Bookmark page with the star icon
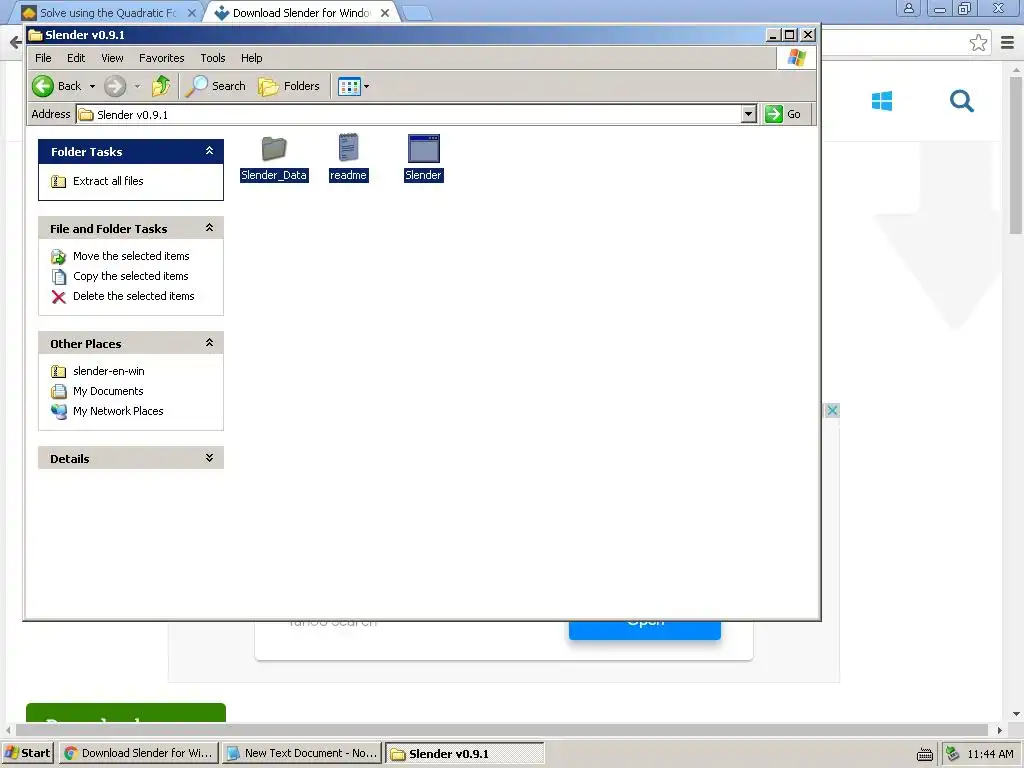The width and height of the screenshot is (1024, 768). click(978, 43)
